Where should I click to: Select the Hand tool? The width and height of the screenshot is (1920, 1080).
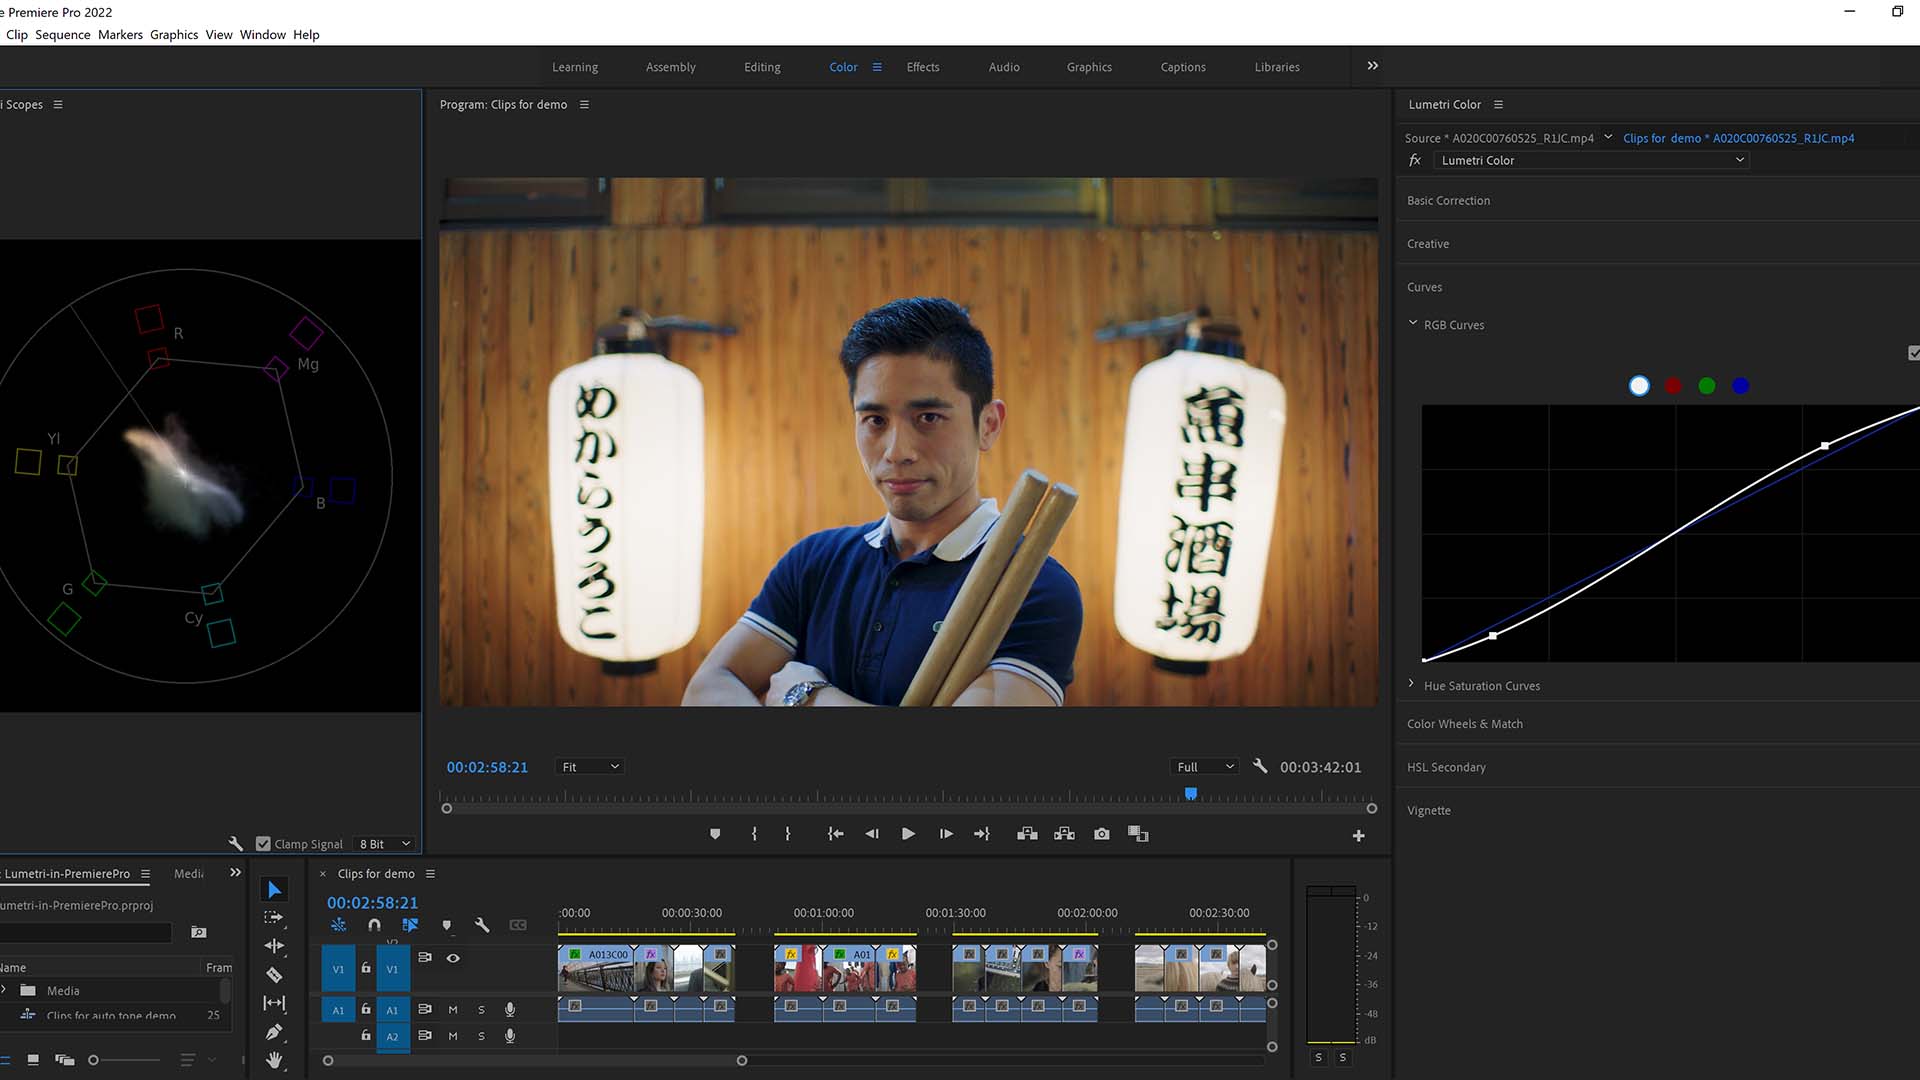point(275,1060)
